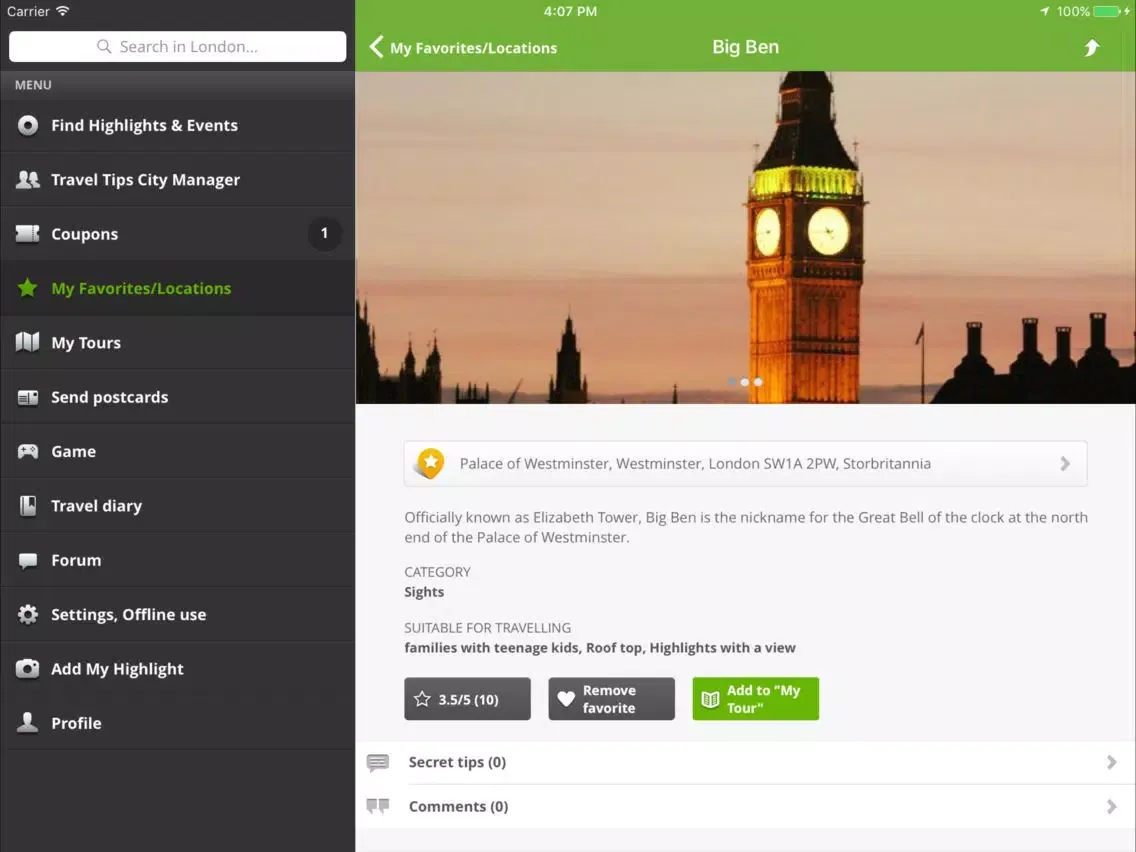Image resolution: width=1136 pixels, height=852 pixels.
Task: Open the Comments (0) row
Action: 746,806
